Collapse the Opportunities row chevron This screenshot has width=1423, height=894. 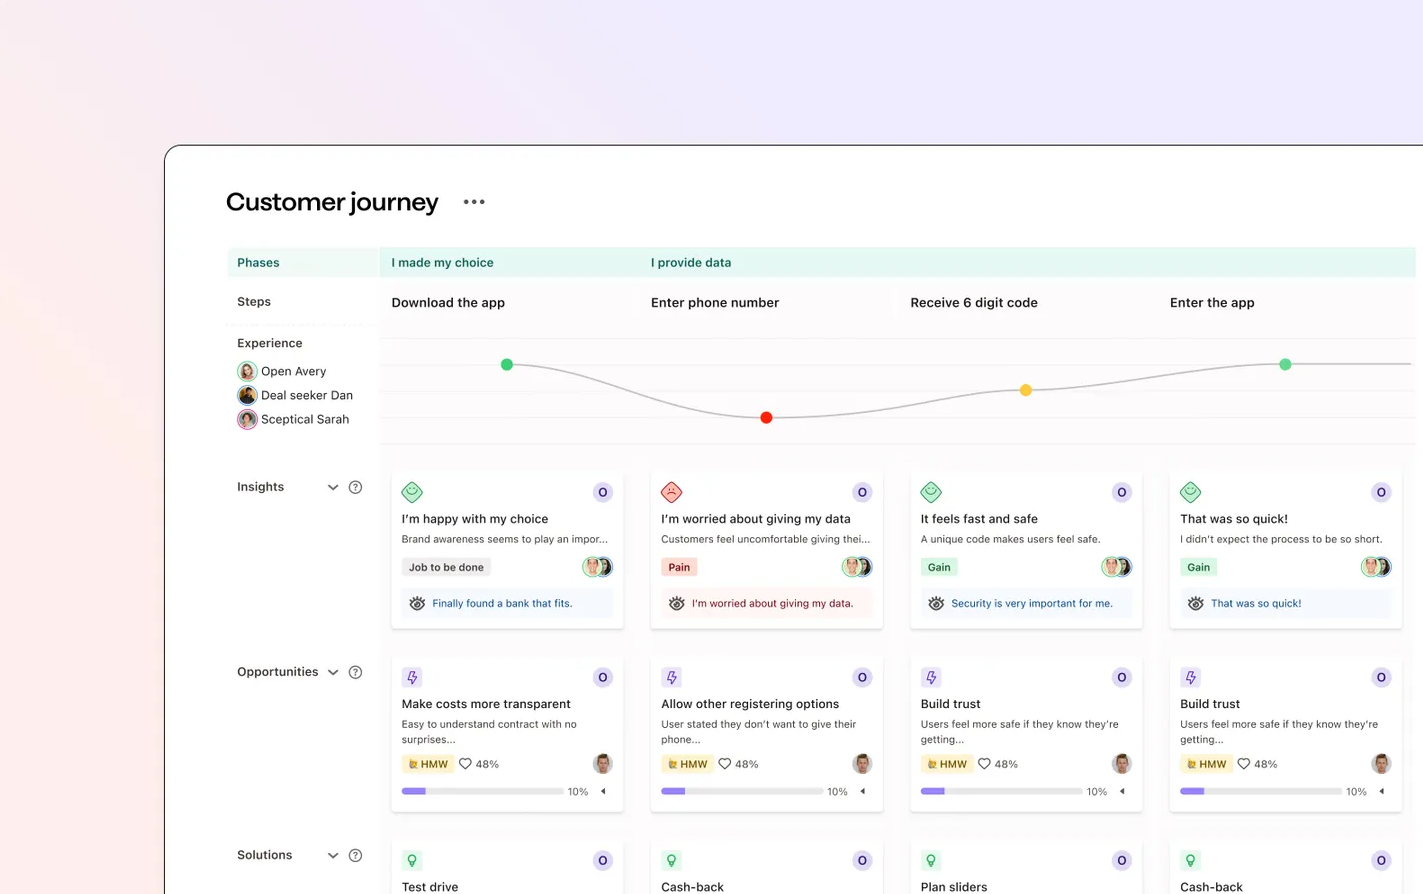333,672
